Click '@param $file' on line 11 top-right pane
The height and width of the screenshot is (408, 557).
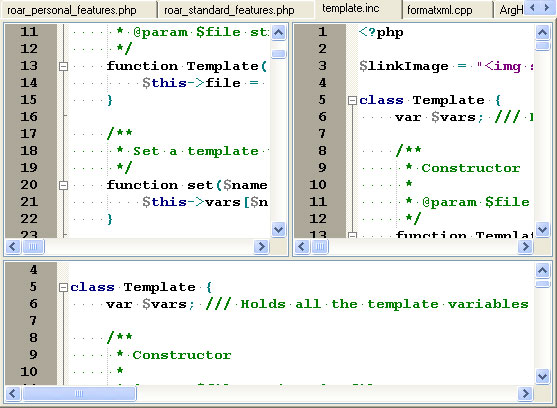(x=476, y=202)
